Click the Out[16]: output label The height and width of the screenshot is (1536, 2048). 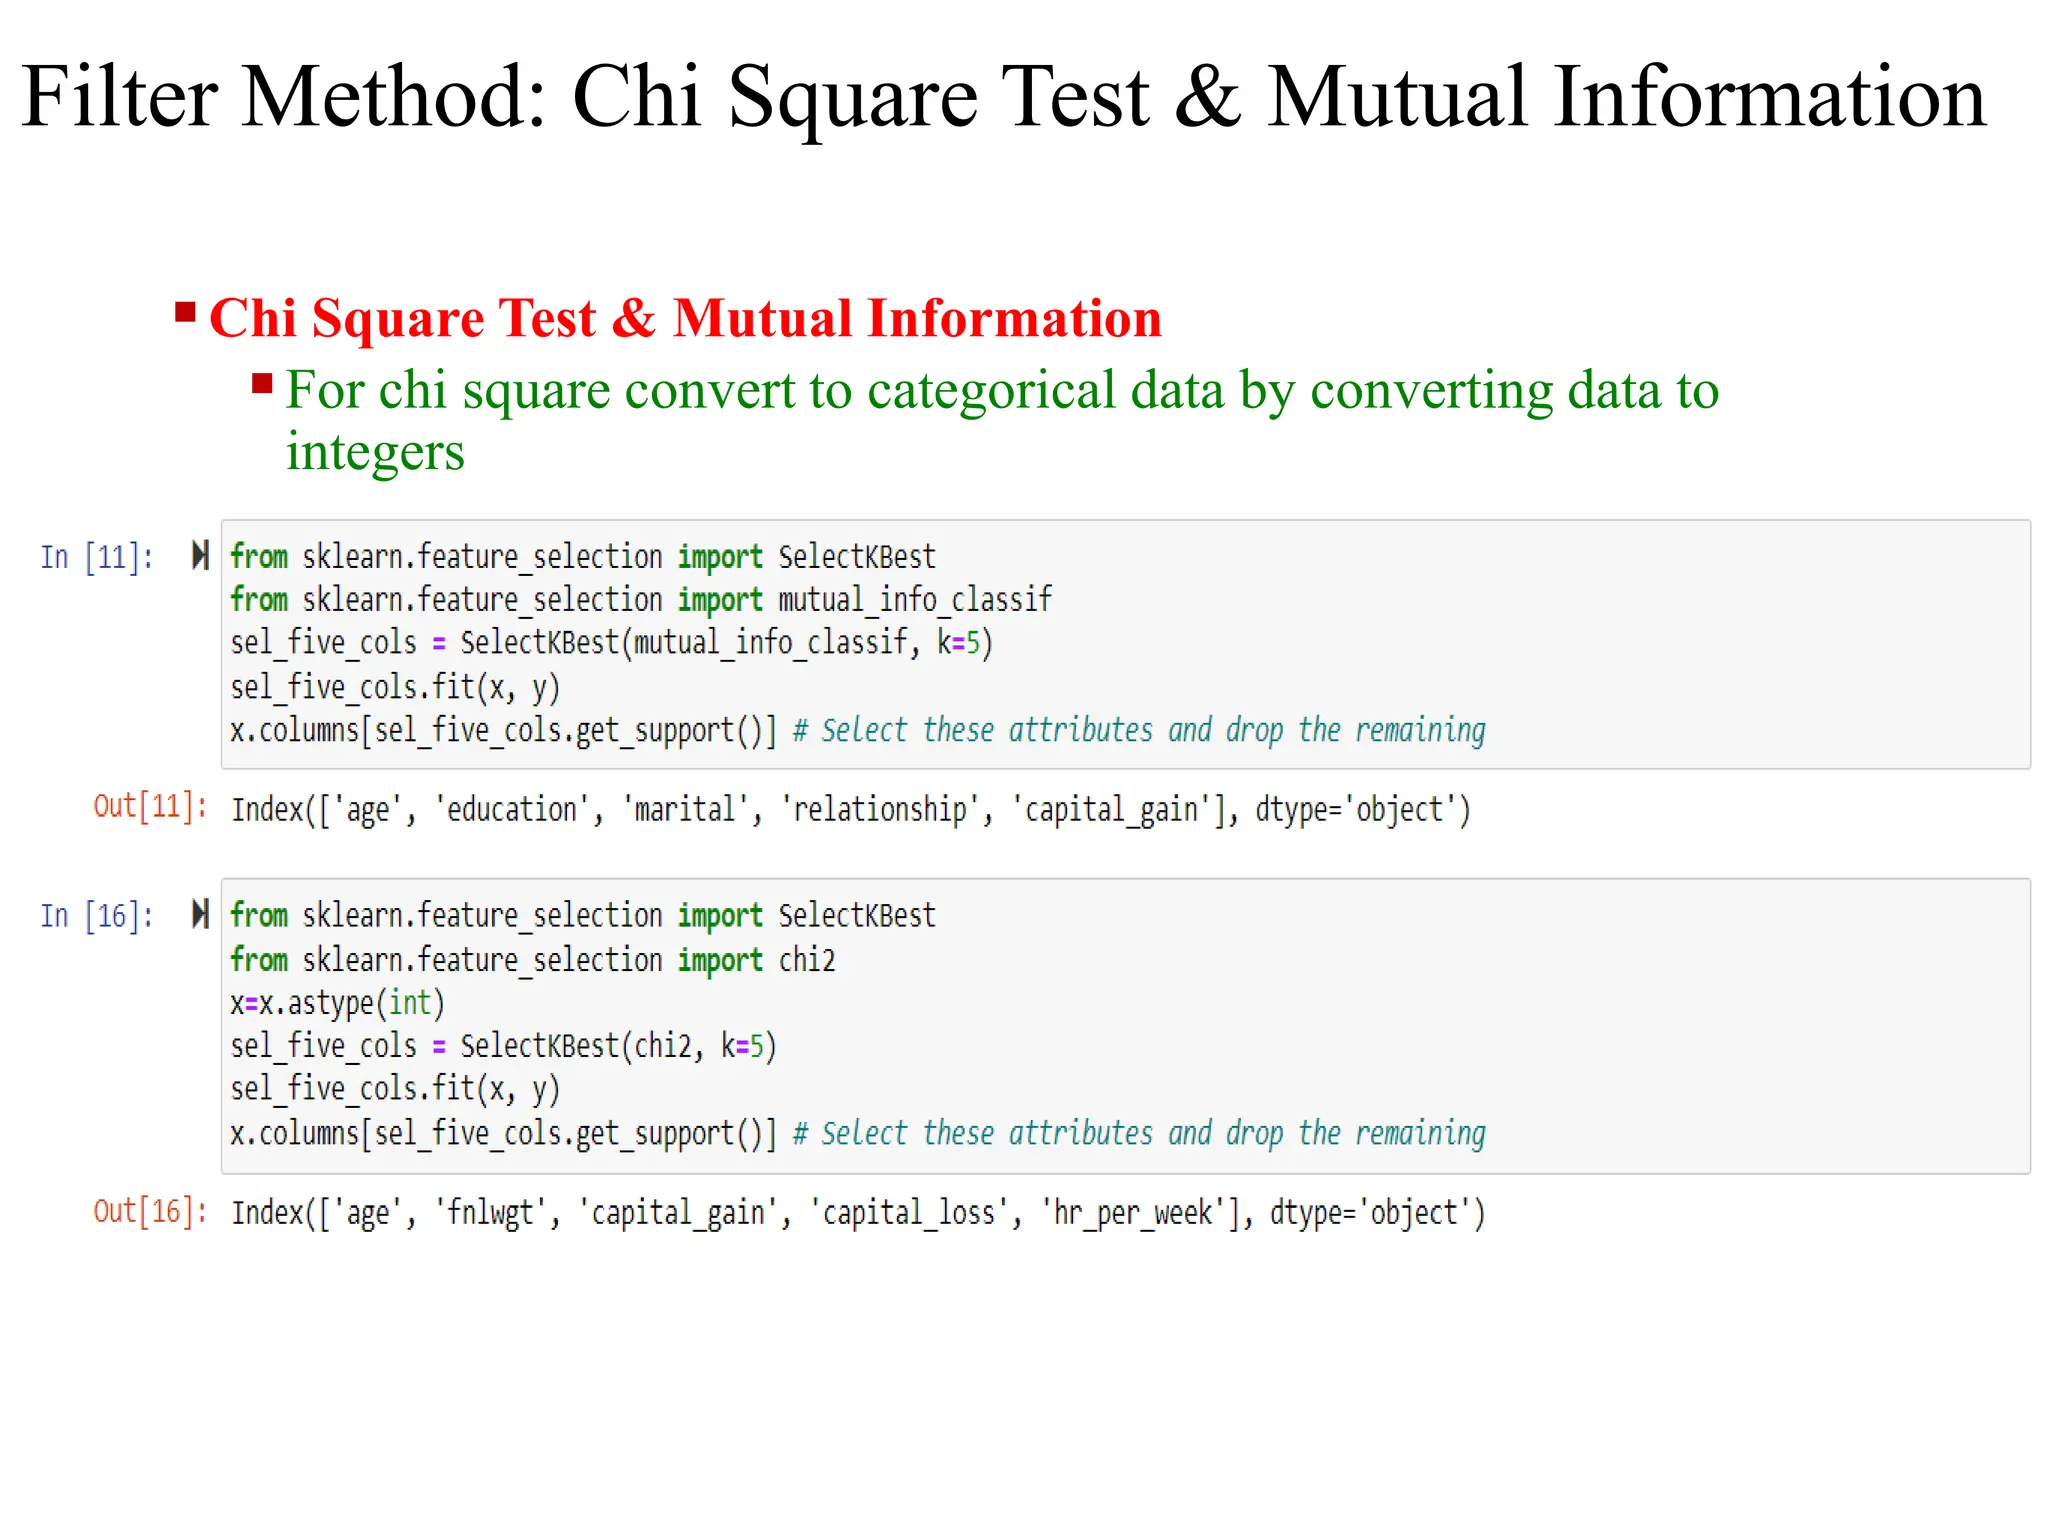(x=150, y=1211)
